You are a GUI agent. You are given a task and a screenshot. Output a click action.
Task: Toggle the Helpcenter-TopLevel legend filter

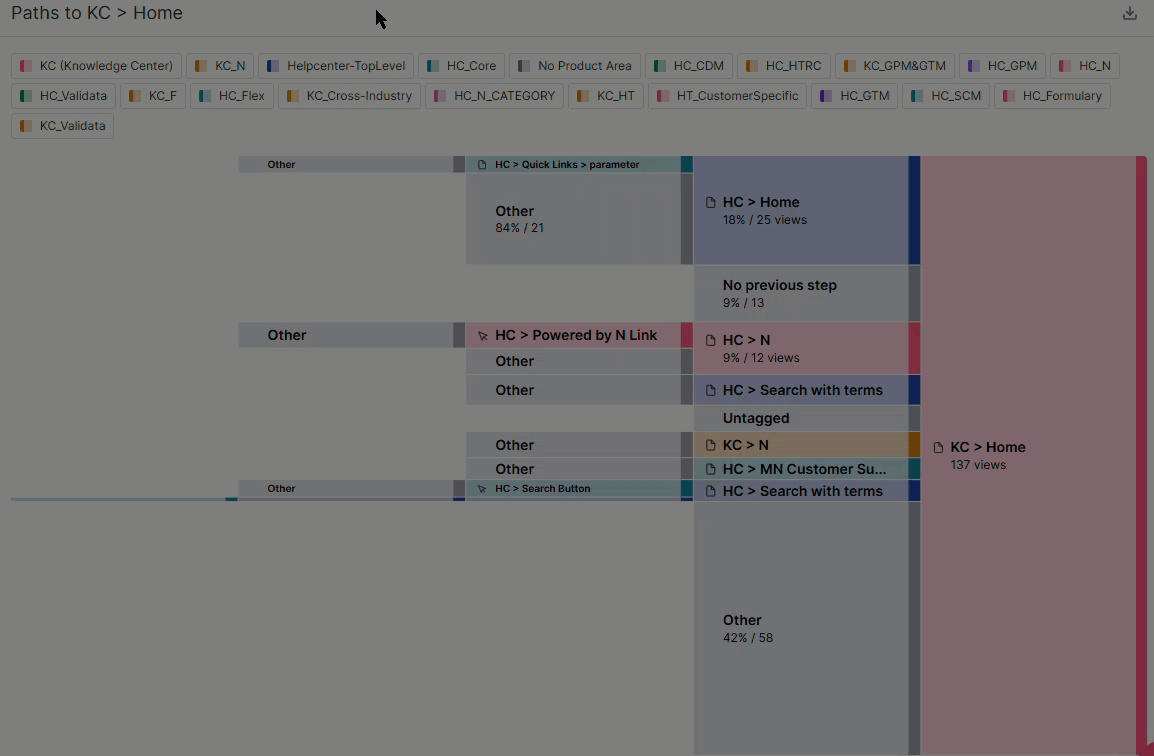point(336,66)
